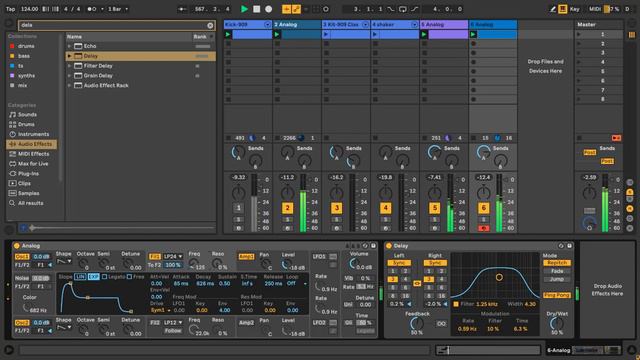Enable the Free checkbox in the envelope
Viewport: 640px width, 360px height.
click(129, 277)
